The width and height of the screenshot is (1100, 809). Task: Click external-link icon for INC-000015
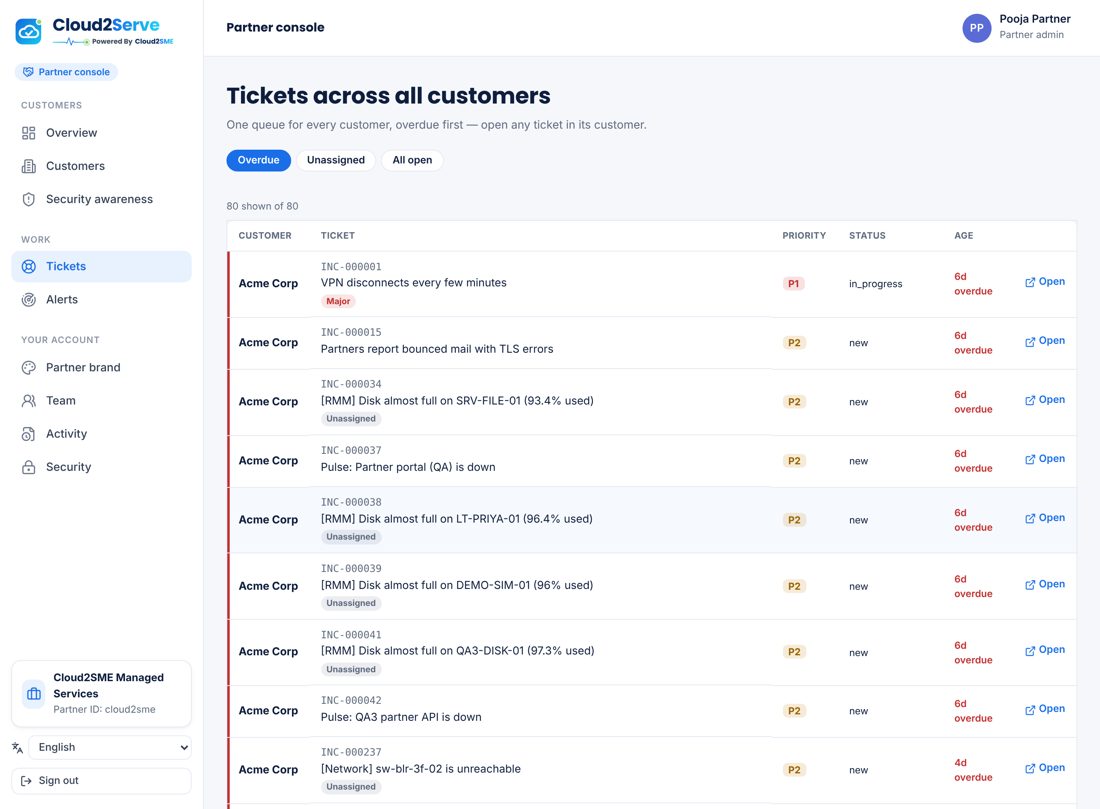(x=1030, y=342)
